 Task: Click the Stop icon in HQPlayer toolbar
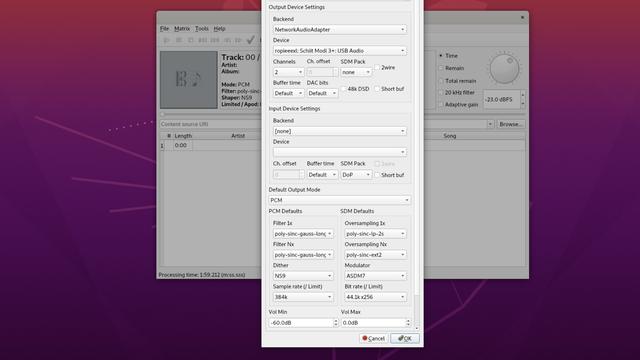click(191, 40)
